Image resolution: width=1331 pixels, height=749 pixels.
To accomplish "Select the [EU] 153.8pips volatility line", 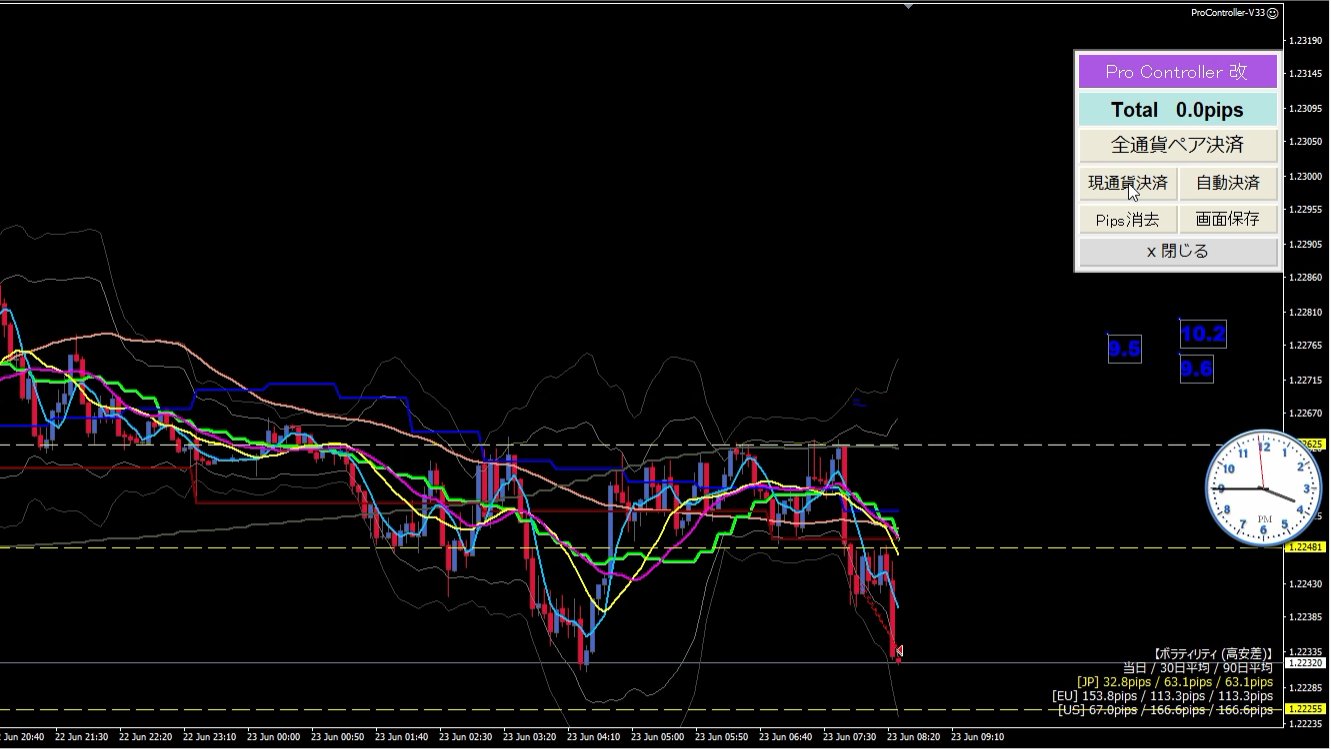I will [x=1162, y=696].
